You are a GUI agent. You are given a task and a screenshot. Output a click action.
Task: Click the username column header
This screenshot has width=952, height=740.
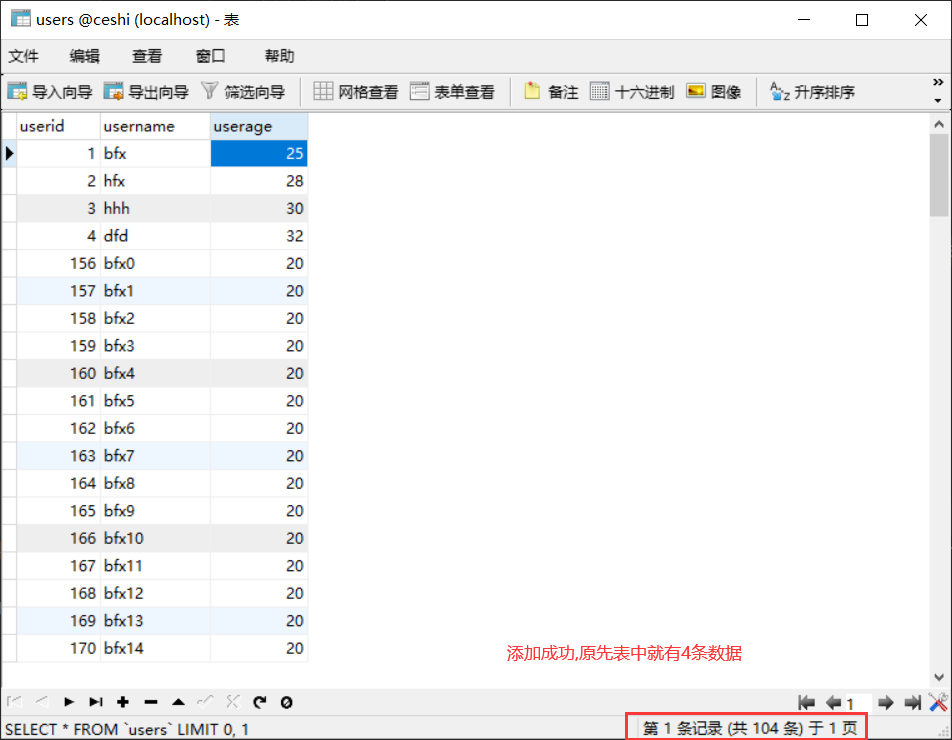(x=155, y=126)
